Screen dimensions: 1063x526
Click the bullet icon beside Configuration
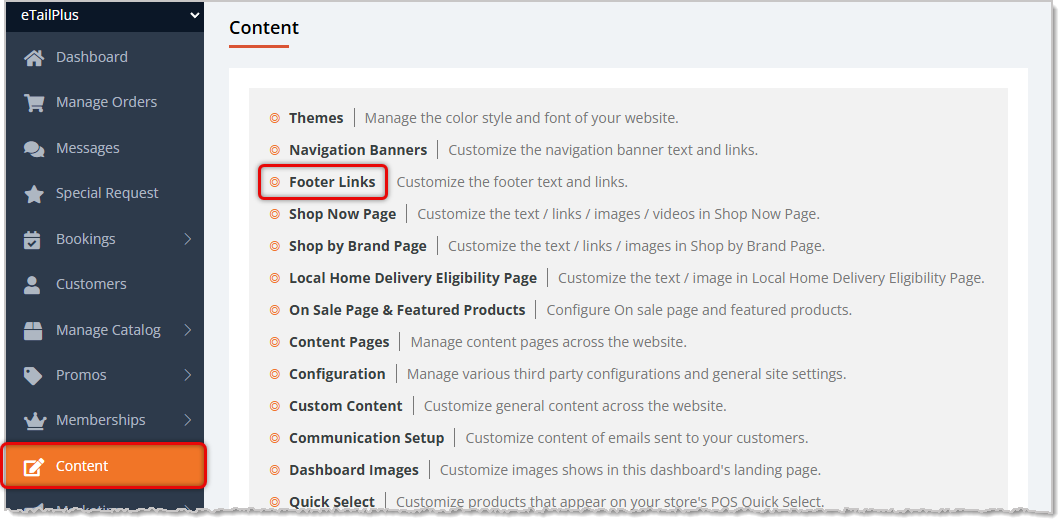coord(275,374)
